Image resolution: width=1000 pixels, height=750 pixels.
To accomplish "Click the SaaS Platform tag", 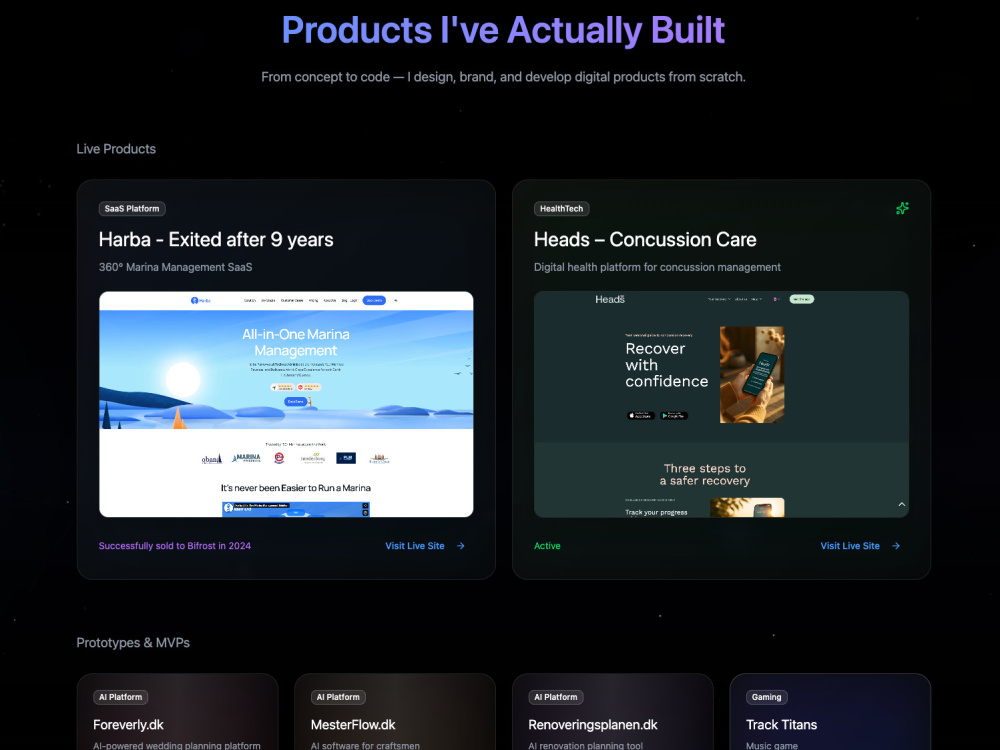I will [132, 209].
